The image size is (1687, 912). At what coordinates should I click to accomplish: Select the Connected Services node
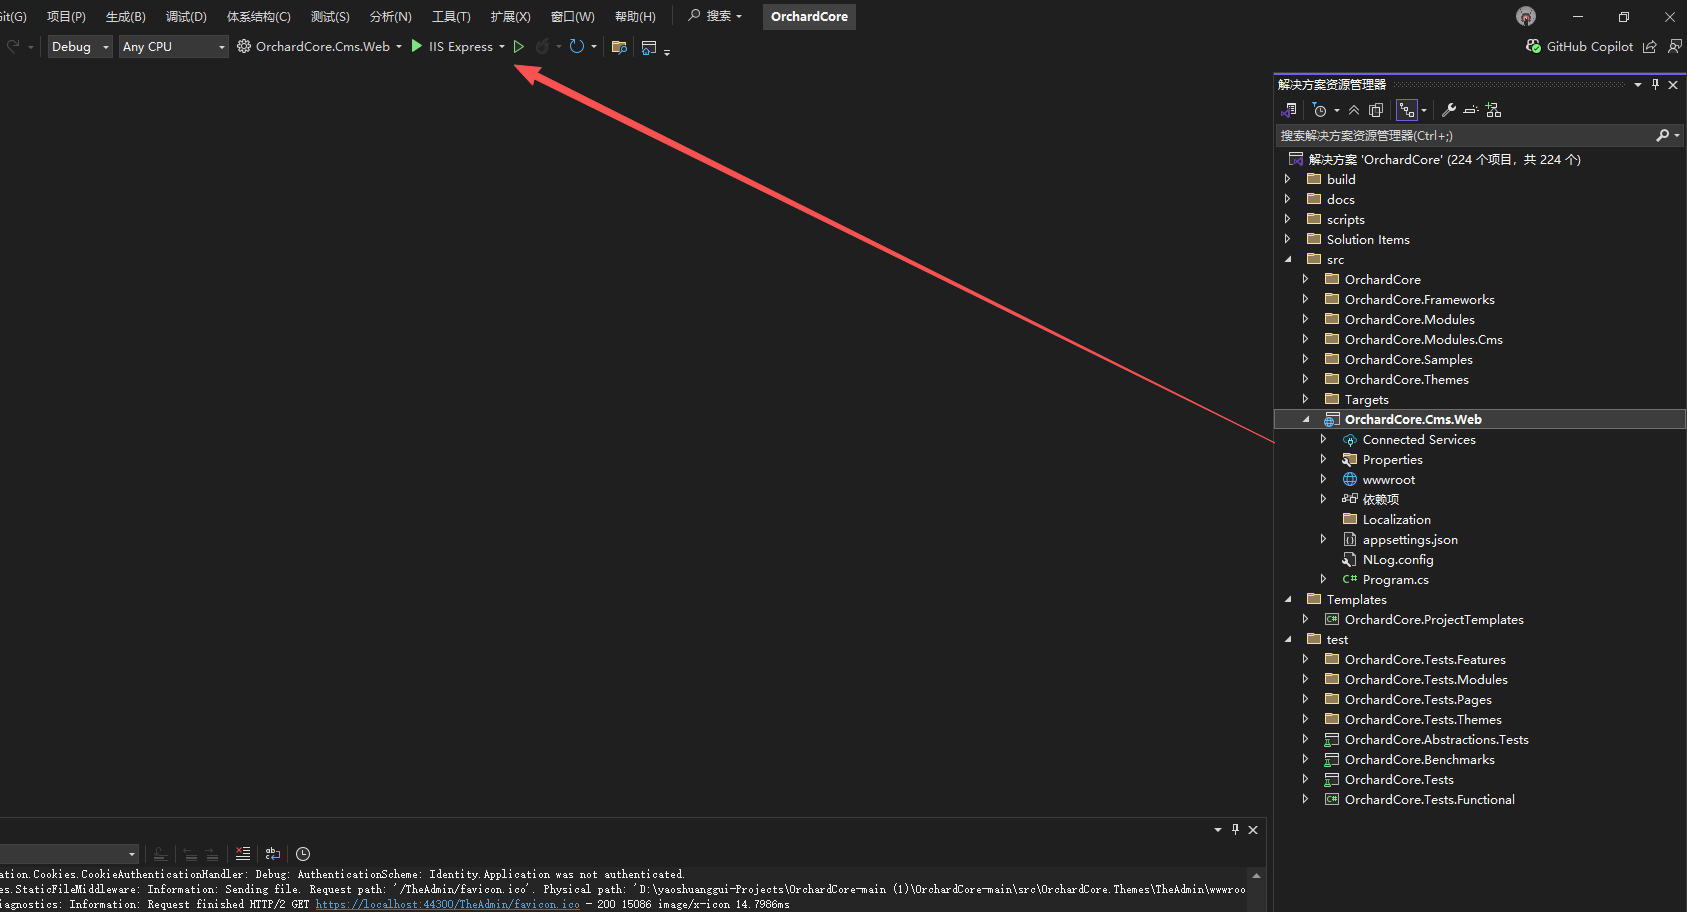(1419, 439)
